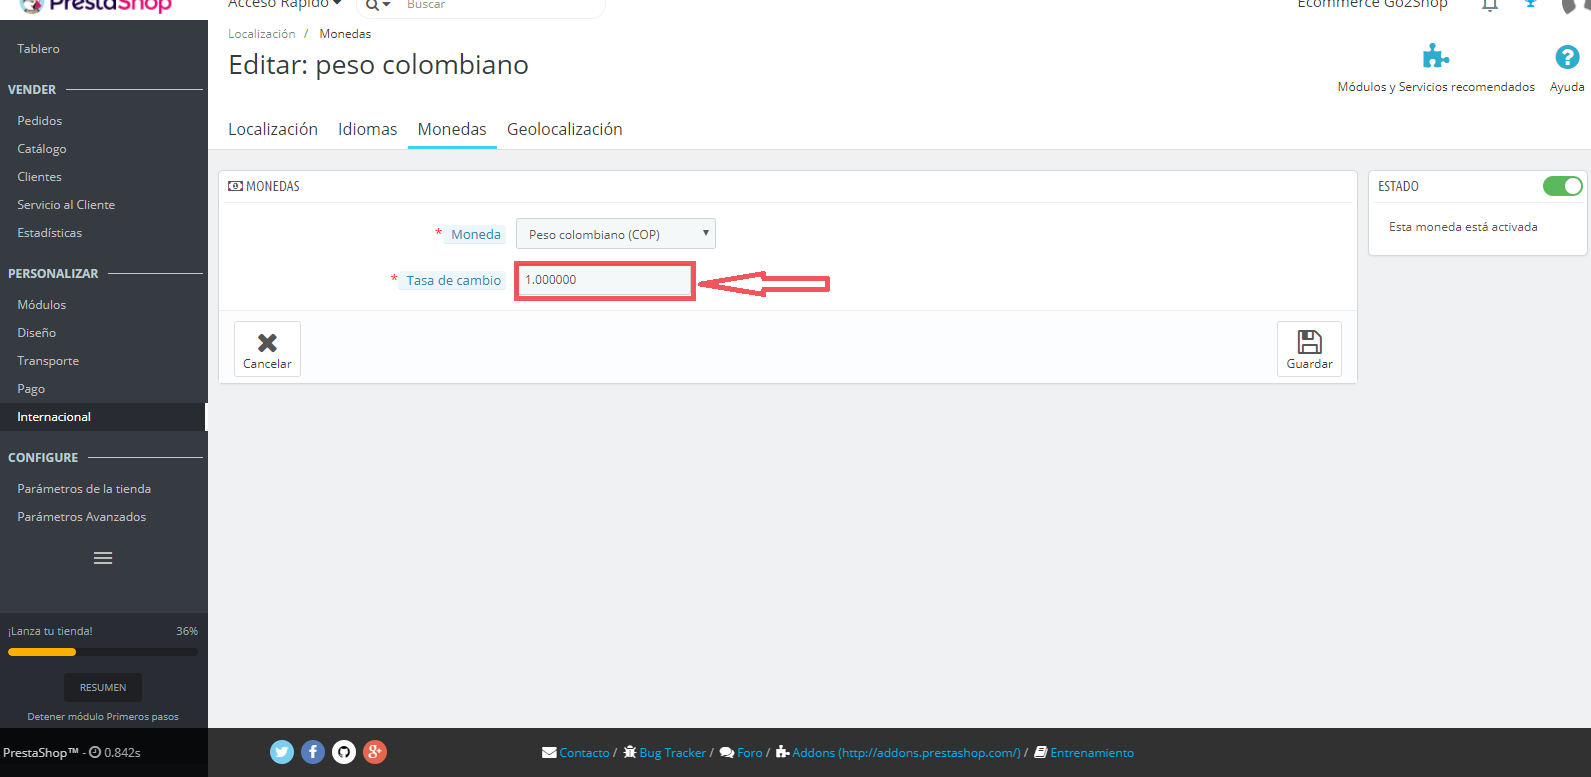
Task: Click the Moneda field label
Action: coord(475,234)
